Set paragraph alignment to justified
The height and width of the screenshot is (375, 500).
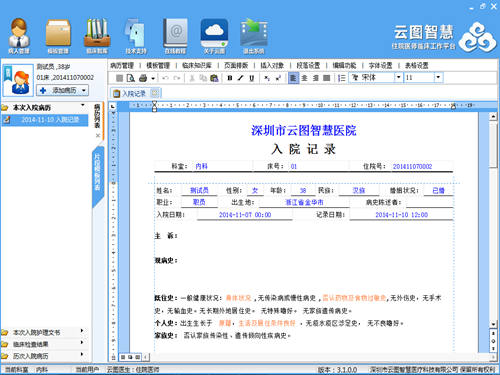[x=327, y=78]
